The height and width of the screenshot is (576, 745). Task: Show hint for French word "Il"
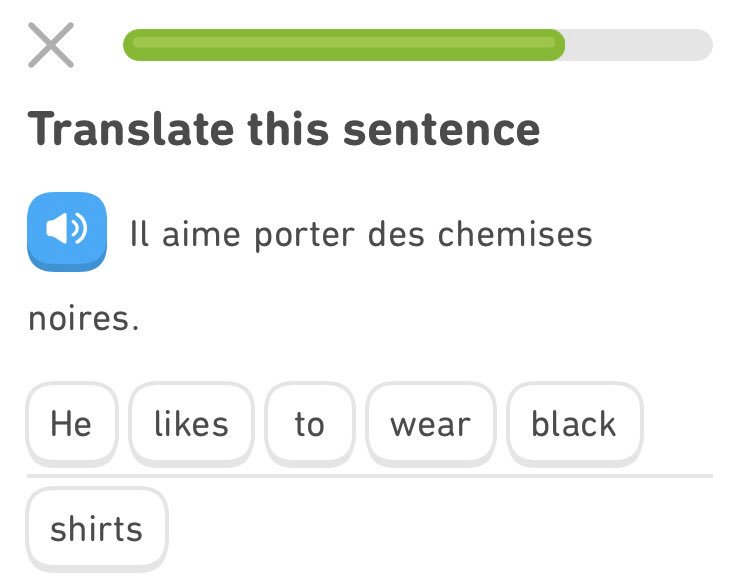(x=139, y=234)
